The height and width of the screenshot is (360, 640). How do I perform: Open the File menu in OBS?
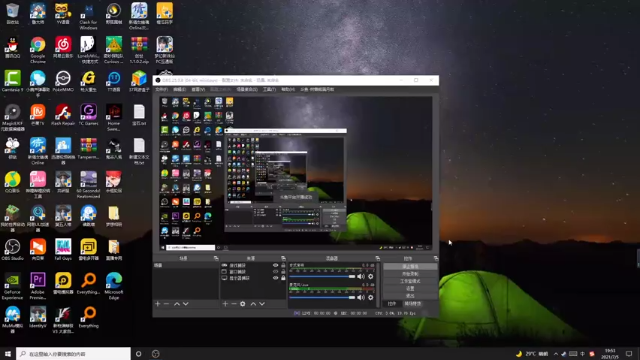[162, 89]
